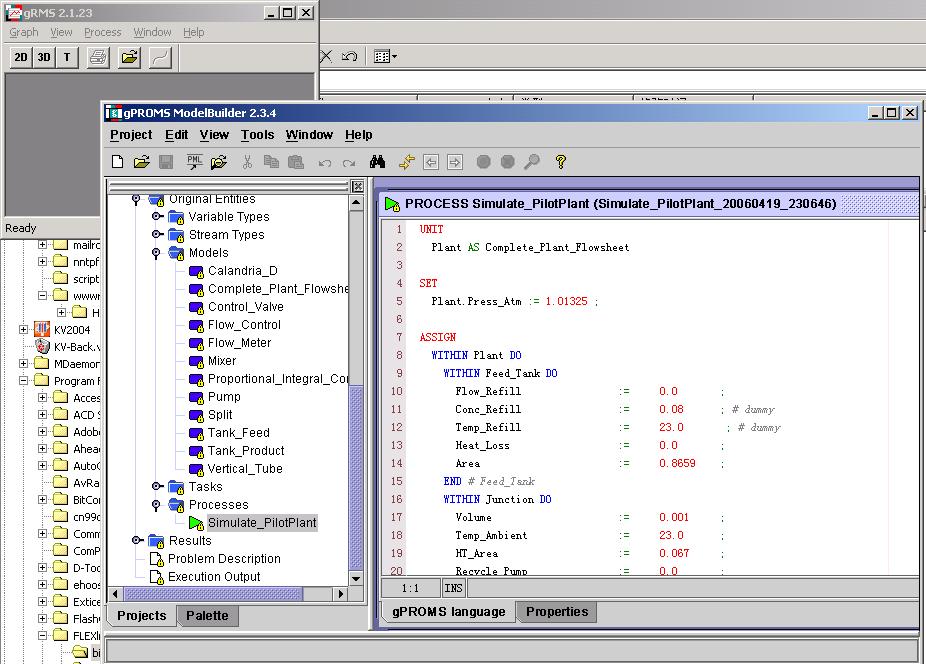Click code line 5 with Plant.Press_Atm value

click(514, 301)
